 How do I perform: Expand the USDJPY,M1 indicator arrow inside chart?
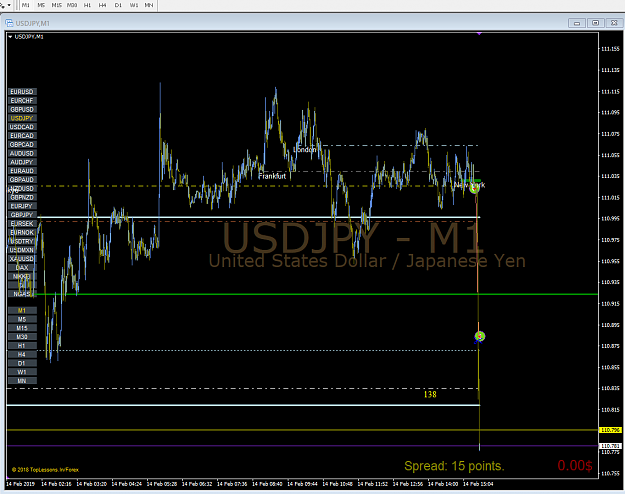10,37
